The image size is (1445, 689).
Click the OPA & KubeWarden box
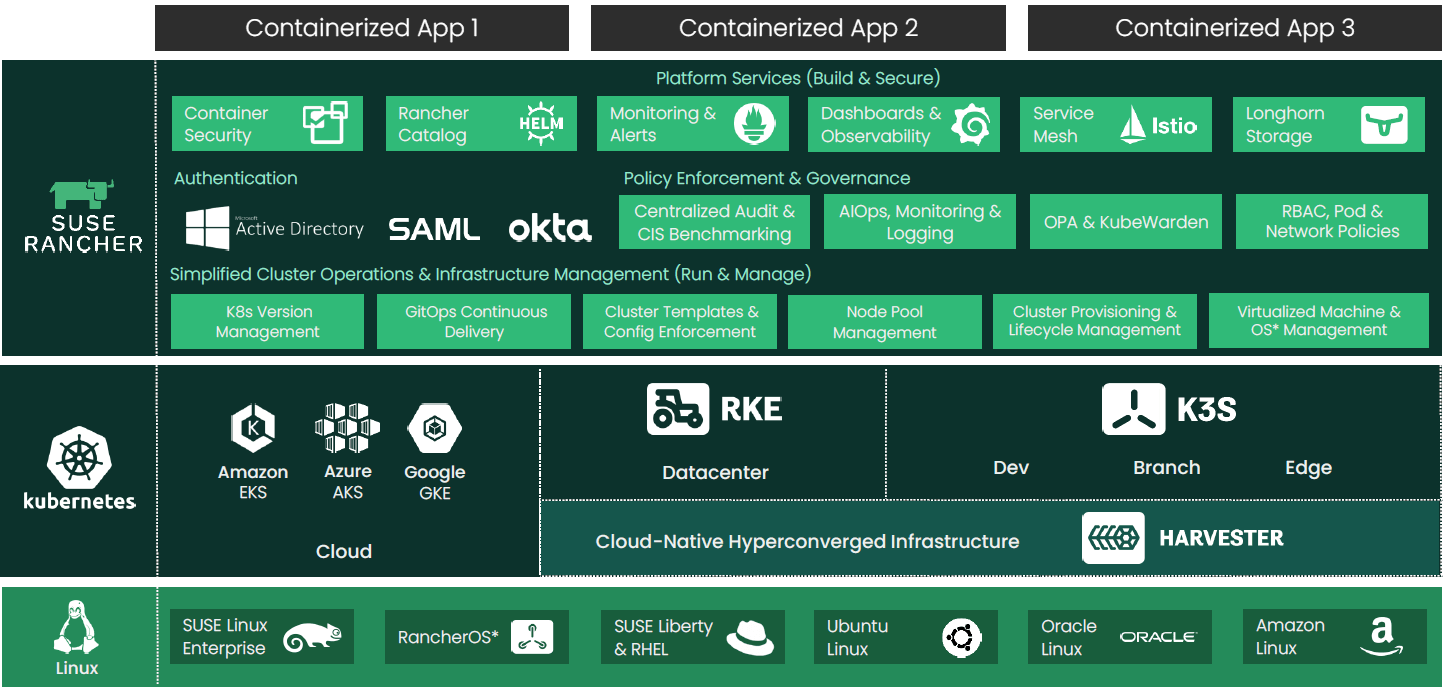point(1126,222)
